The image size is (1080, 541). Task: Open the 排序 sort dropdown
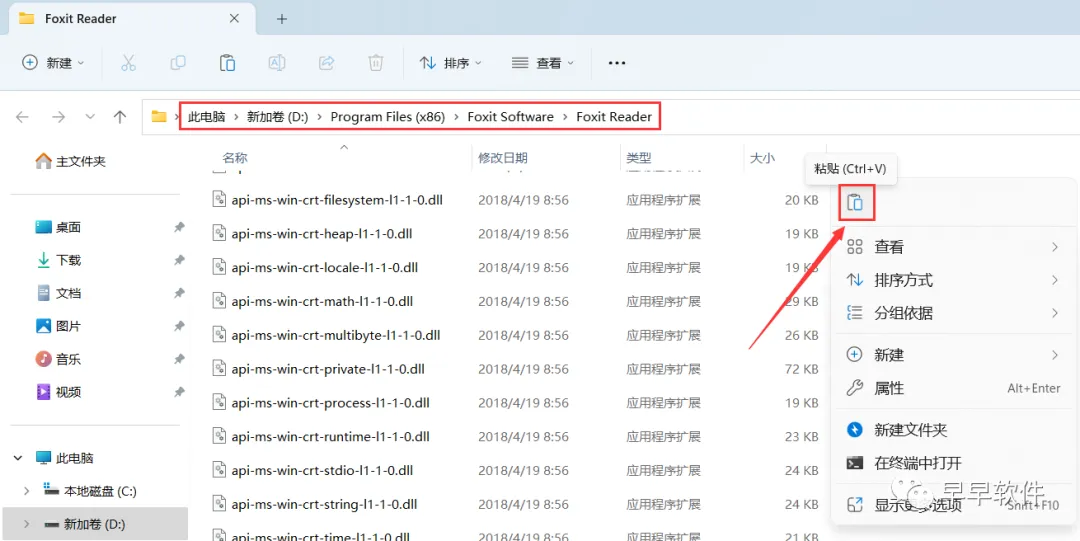click(x=450, y=63)
